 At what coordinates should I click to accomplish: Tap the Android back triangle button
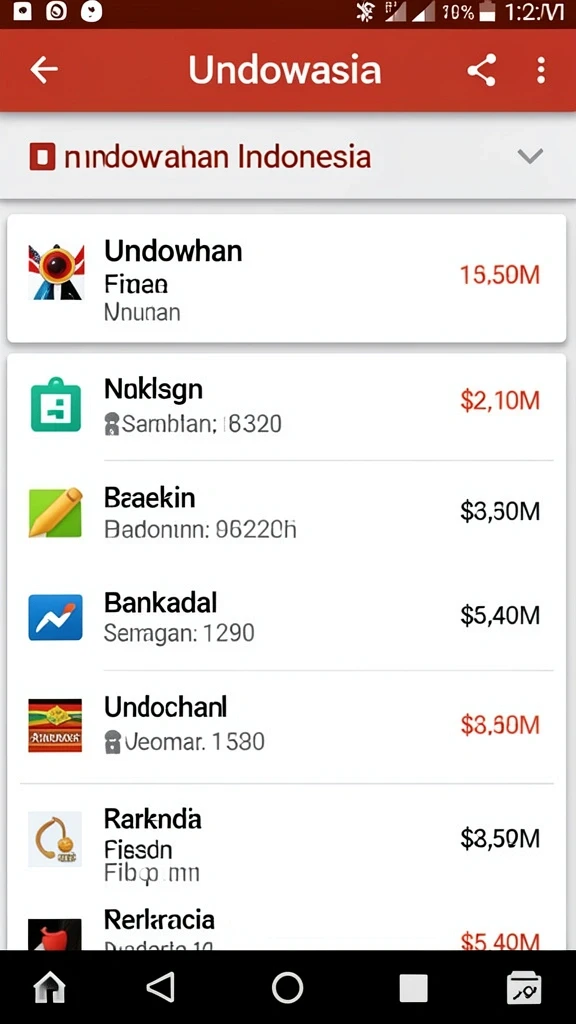pyautogui.click(x=161, y=987)
